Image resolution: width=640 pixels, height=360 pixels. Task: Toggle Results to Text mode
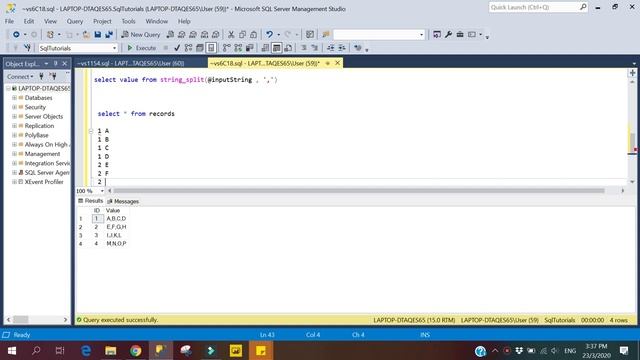[x=265, y=48]
